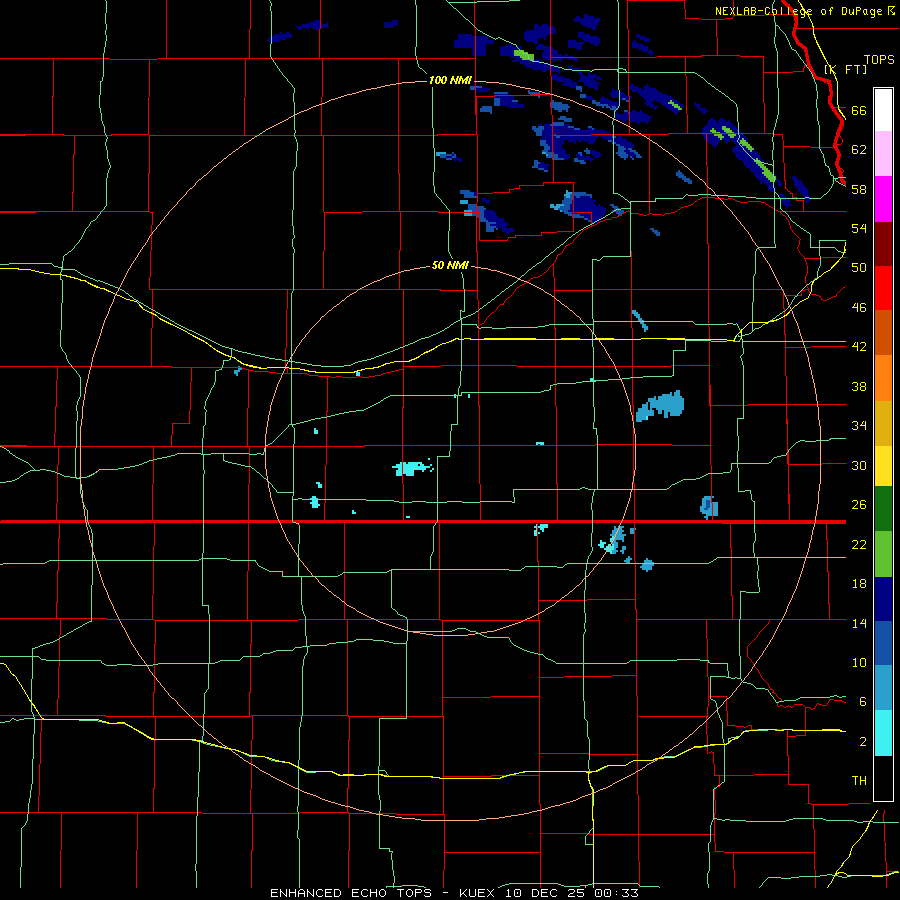Click the '62' legend scale value
The width and height of the screenshot is (900, 900).
coord(859,150)
